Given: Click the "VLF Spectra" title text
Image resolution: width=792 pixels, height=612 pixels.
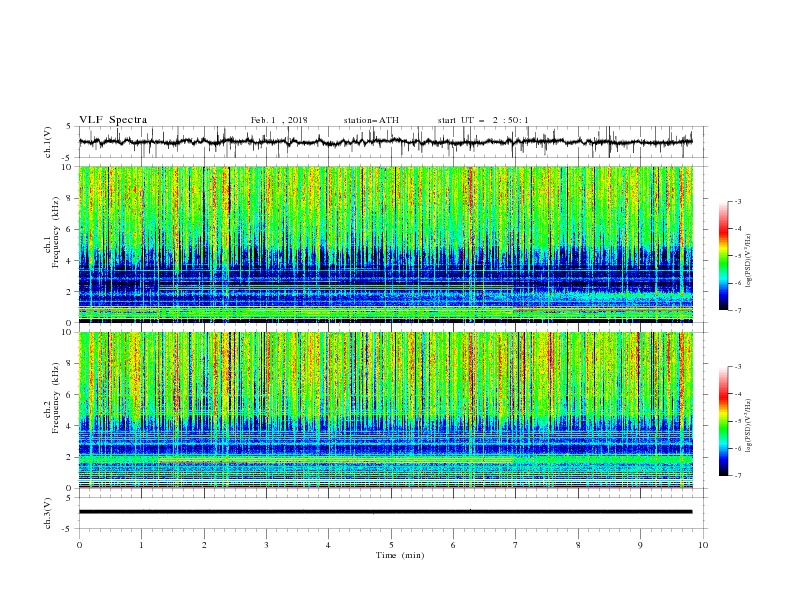Looking at the screenshot, I should (113, 120).
